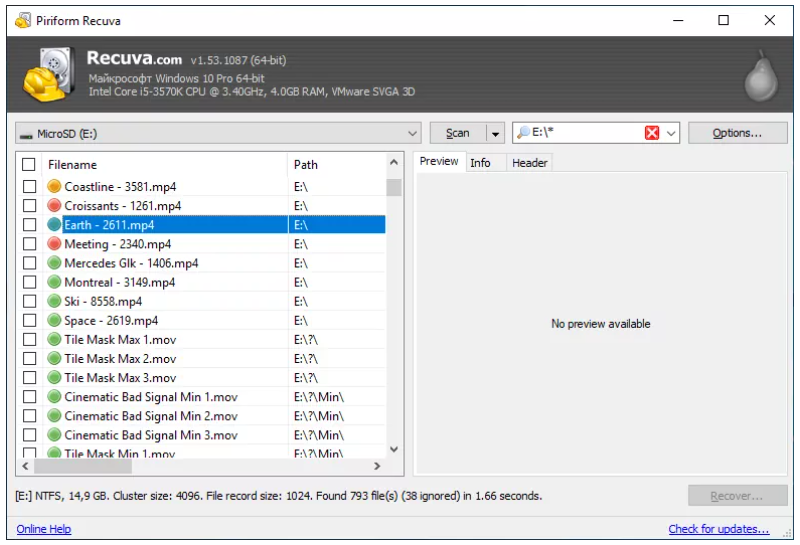Select the file name Montreal - 3149.mp4

(x=119, y=282)
